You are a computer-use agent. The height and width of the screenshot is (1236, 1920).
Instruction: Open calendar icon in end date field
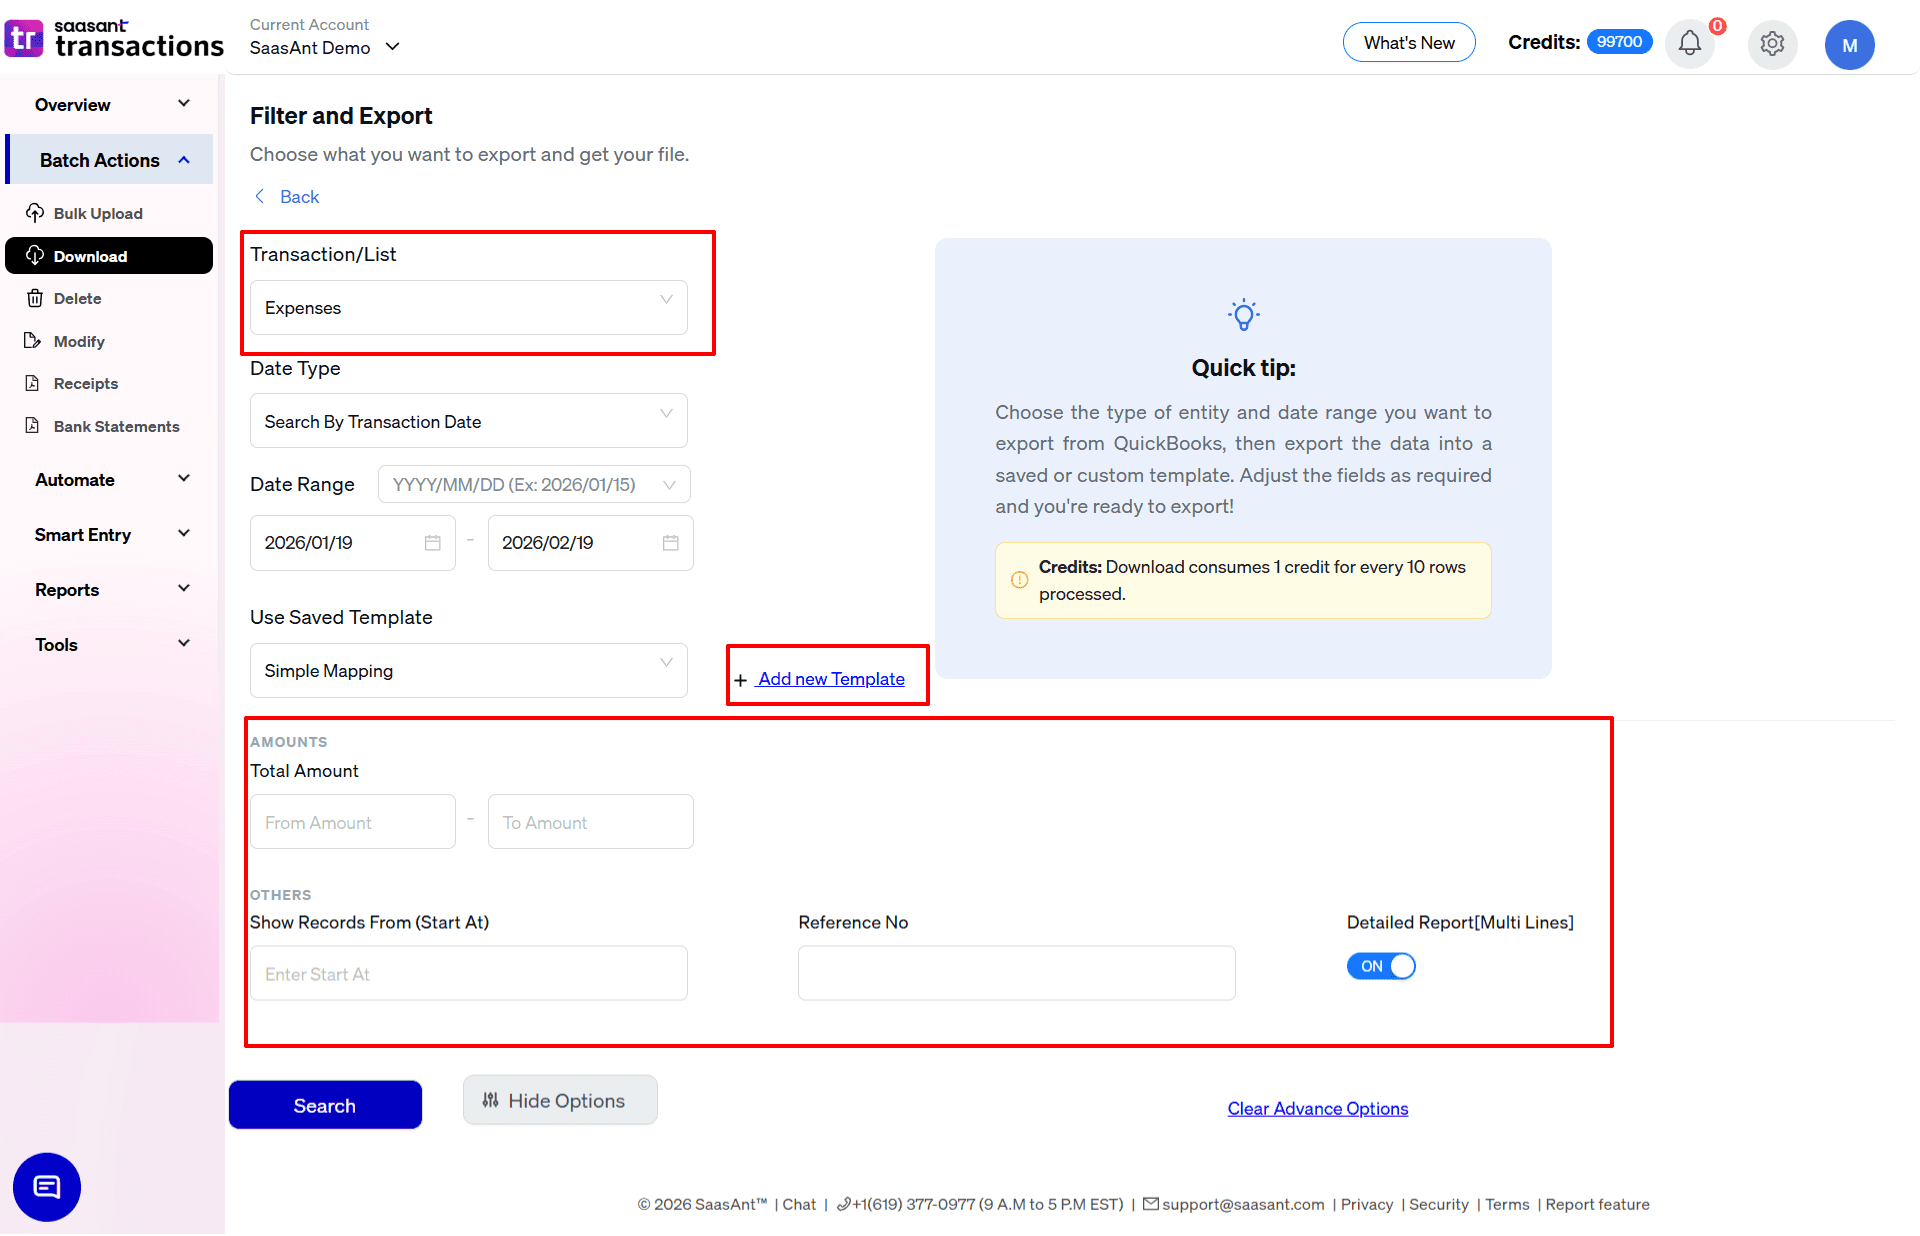click(x=670, y=543)
